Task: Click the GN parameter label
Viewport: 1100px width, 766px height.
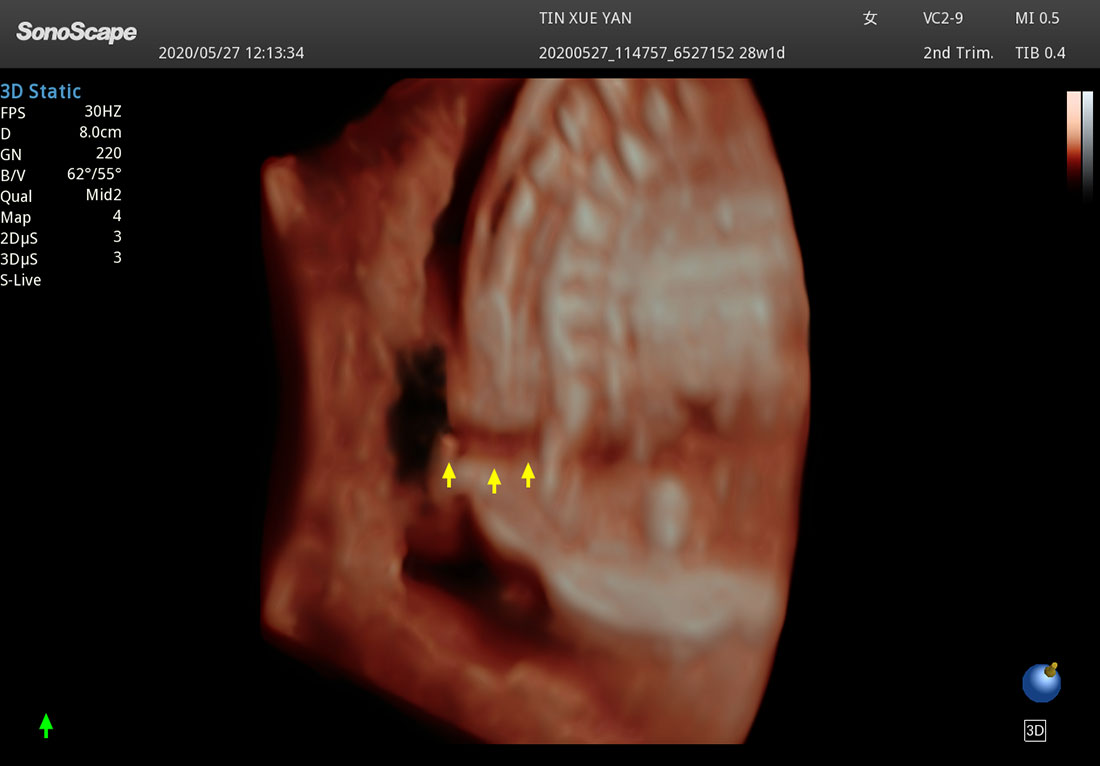Action: click(11, 154)
